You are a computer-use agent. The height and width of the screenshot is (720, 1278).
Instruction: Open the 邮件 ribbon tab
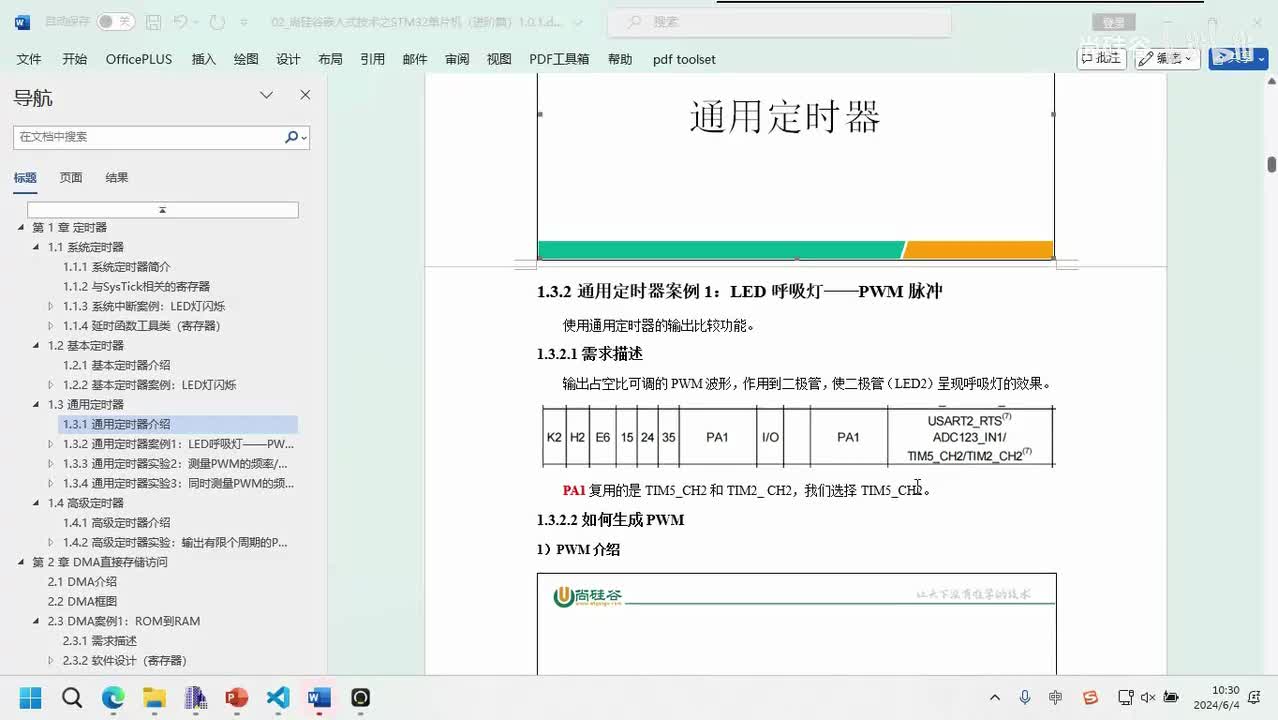click(x=415, y=59)
